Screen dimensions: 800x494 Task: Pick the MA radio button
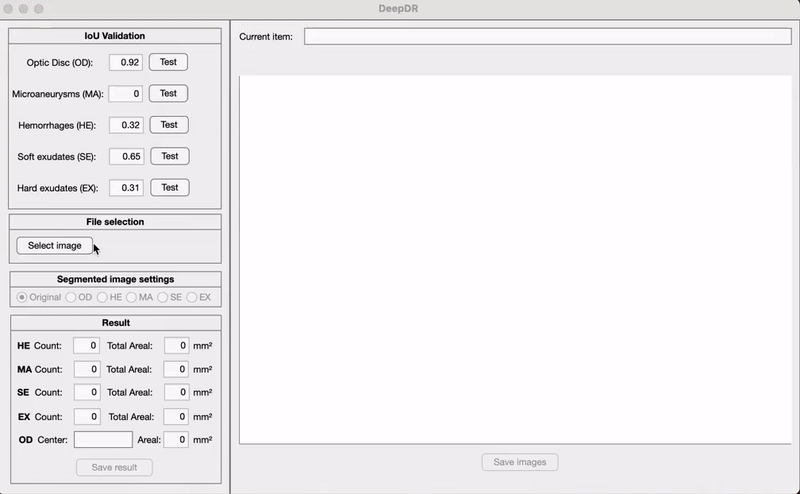pos(132,297)
